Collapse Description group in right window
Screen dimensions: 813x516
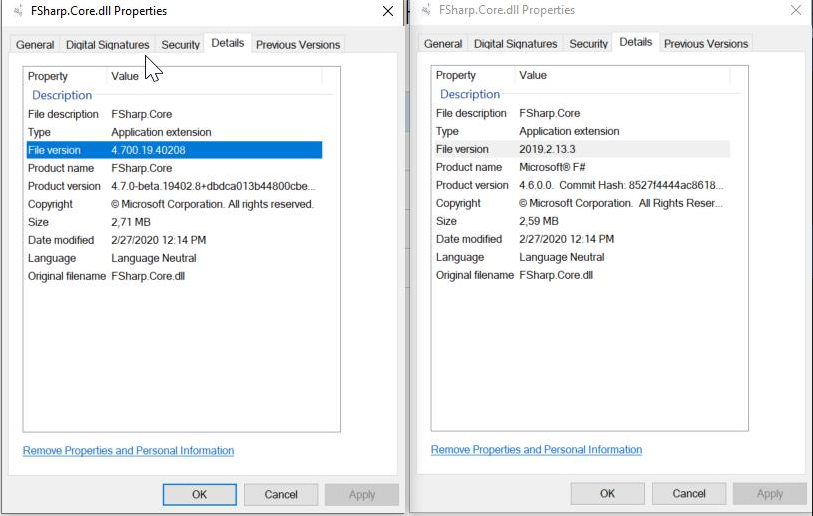470,94
